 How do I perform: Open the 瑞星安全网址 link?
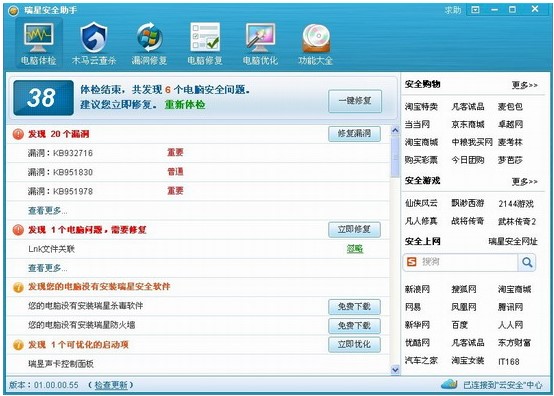tap(513, 242)
